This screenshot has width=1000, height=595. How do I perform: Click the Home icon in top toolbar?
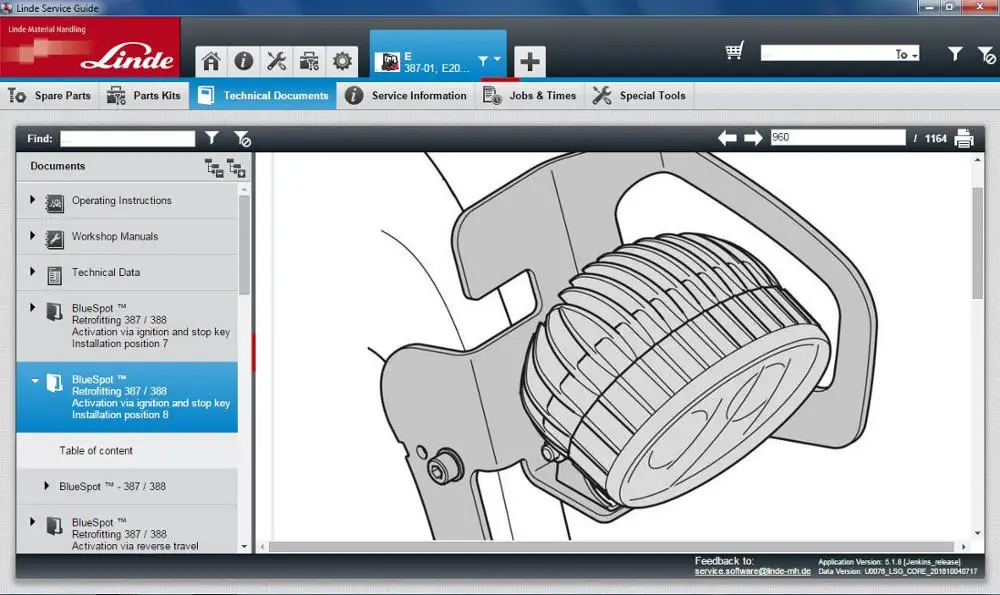point(211,61)
